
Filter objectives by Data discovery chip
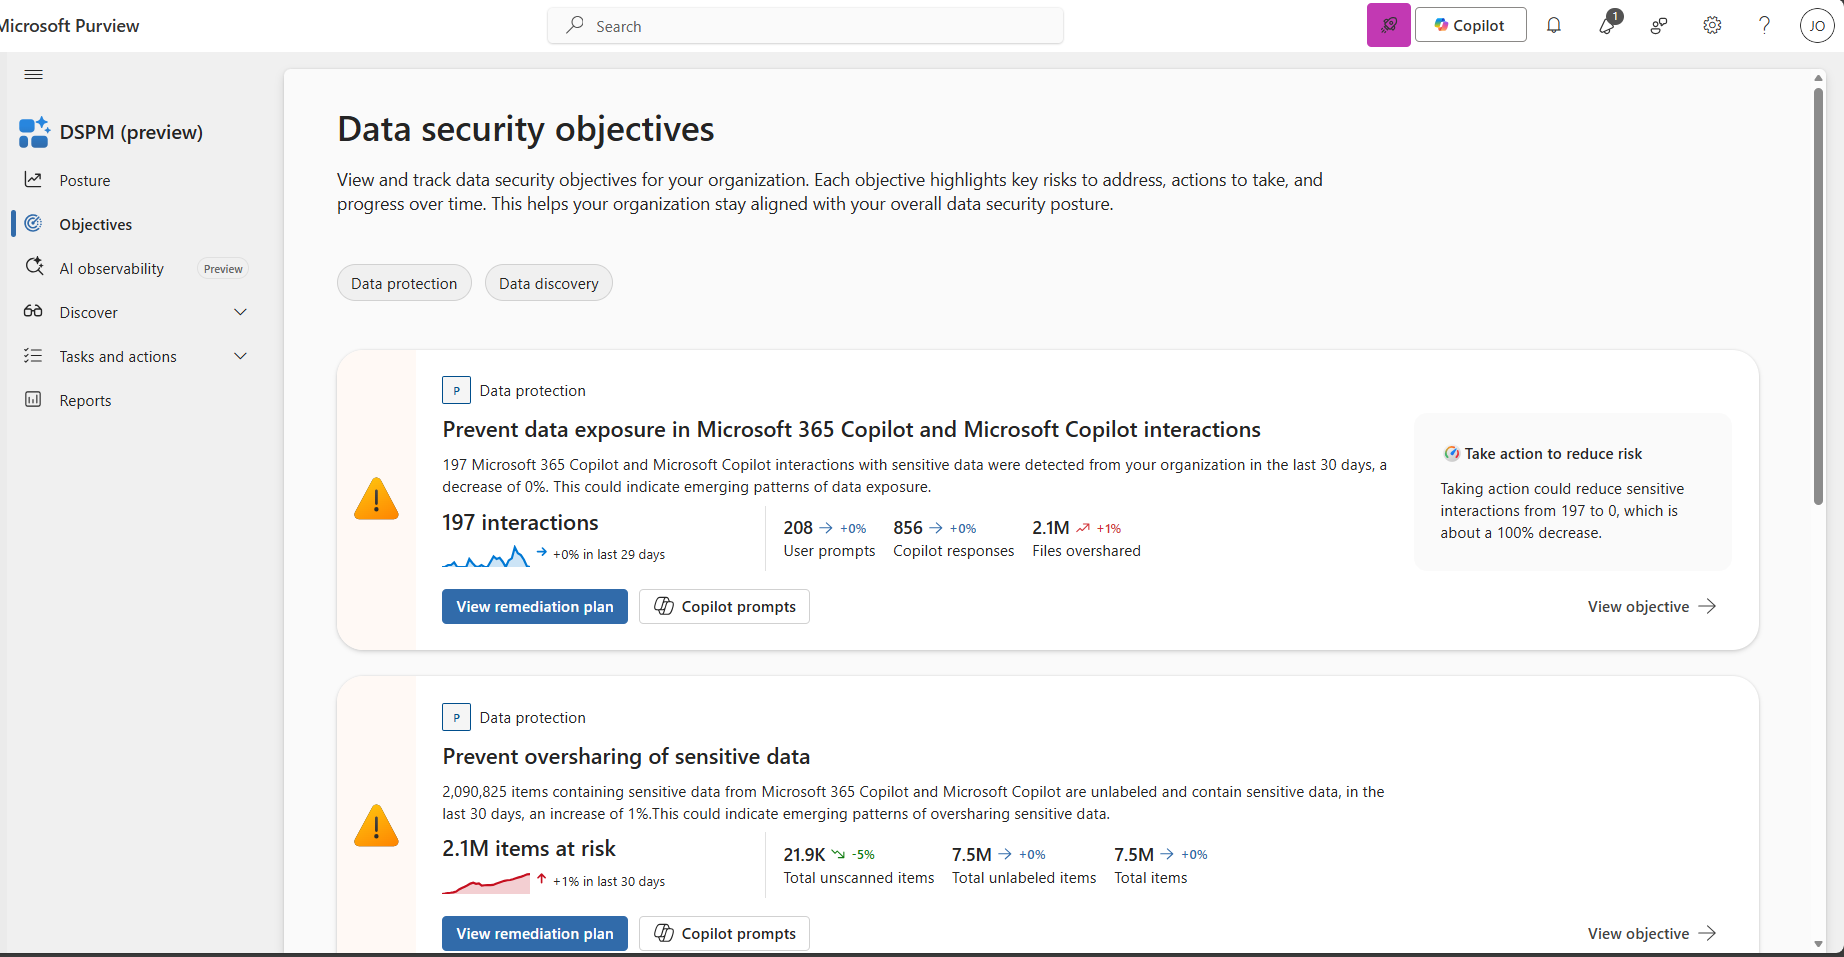(549, 283)
